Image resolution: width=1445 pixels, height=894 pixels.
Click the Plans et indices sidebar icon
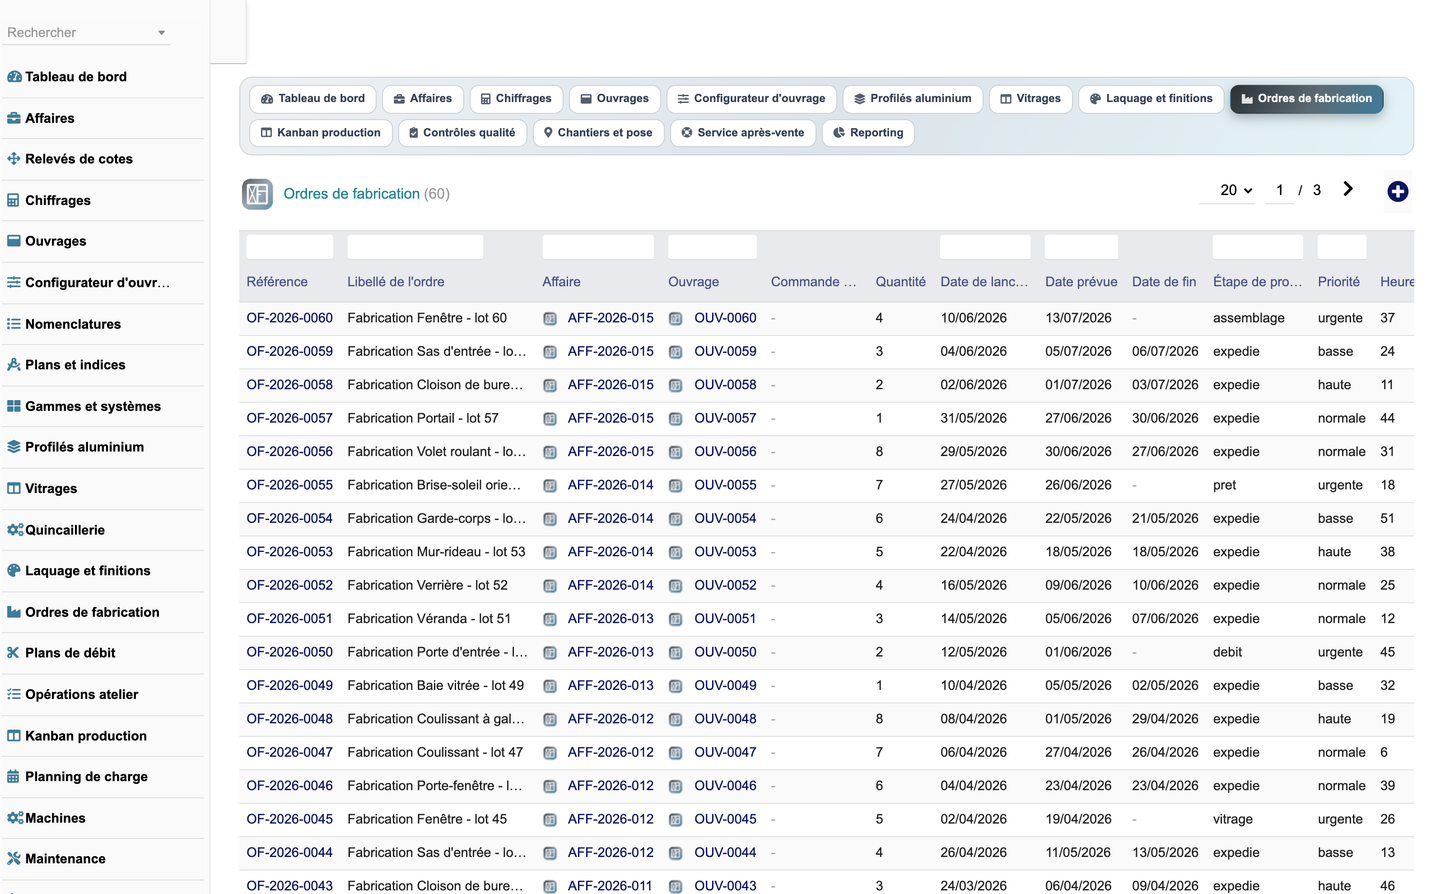(x=14, y=365)
